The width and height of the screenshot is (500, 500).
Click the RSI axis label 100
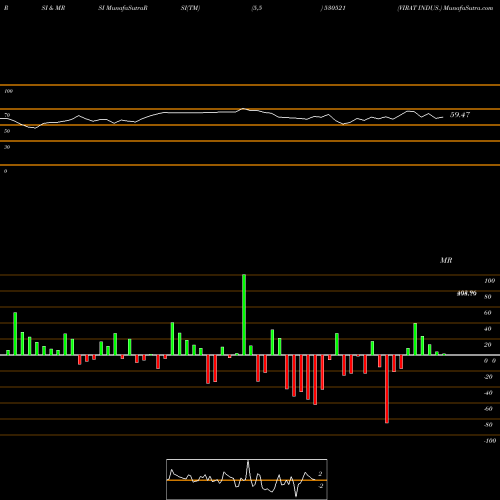8,91
